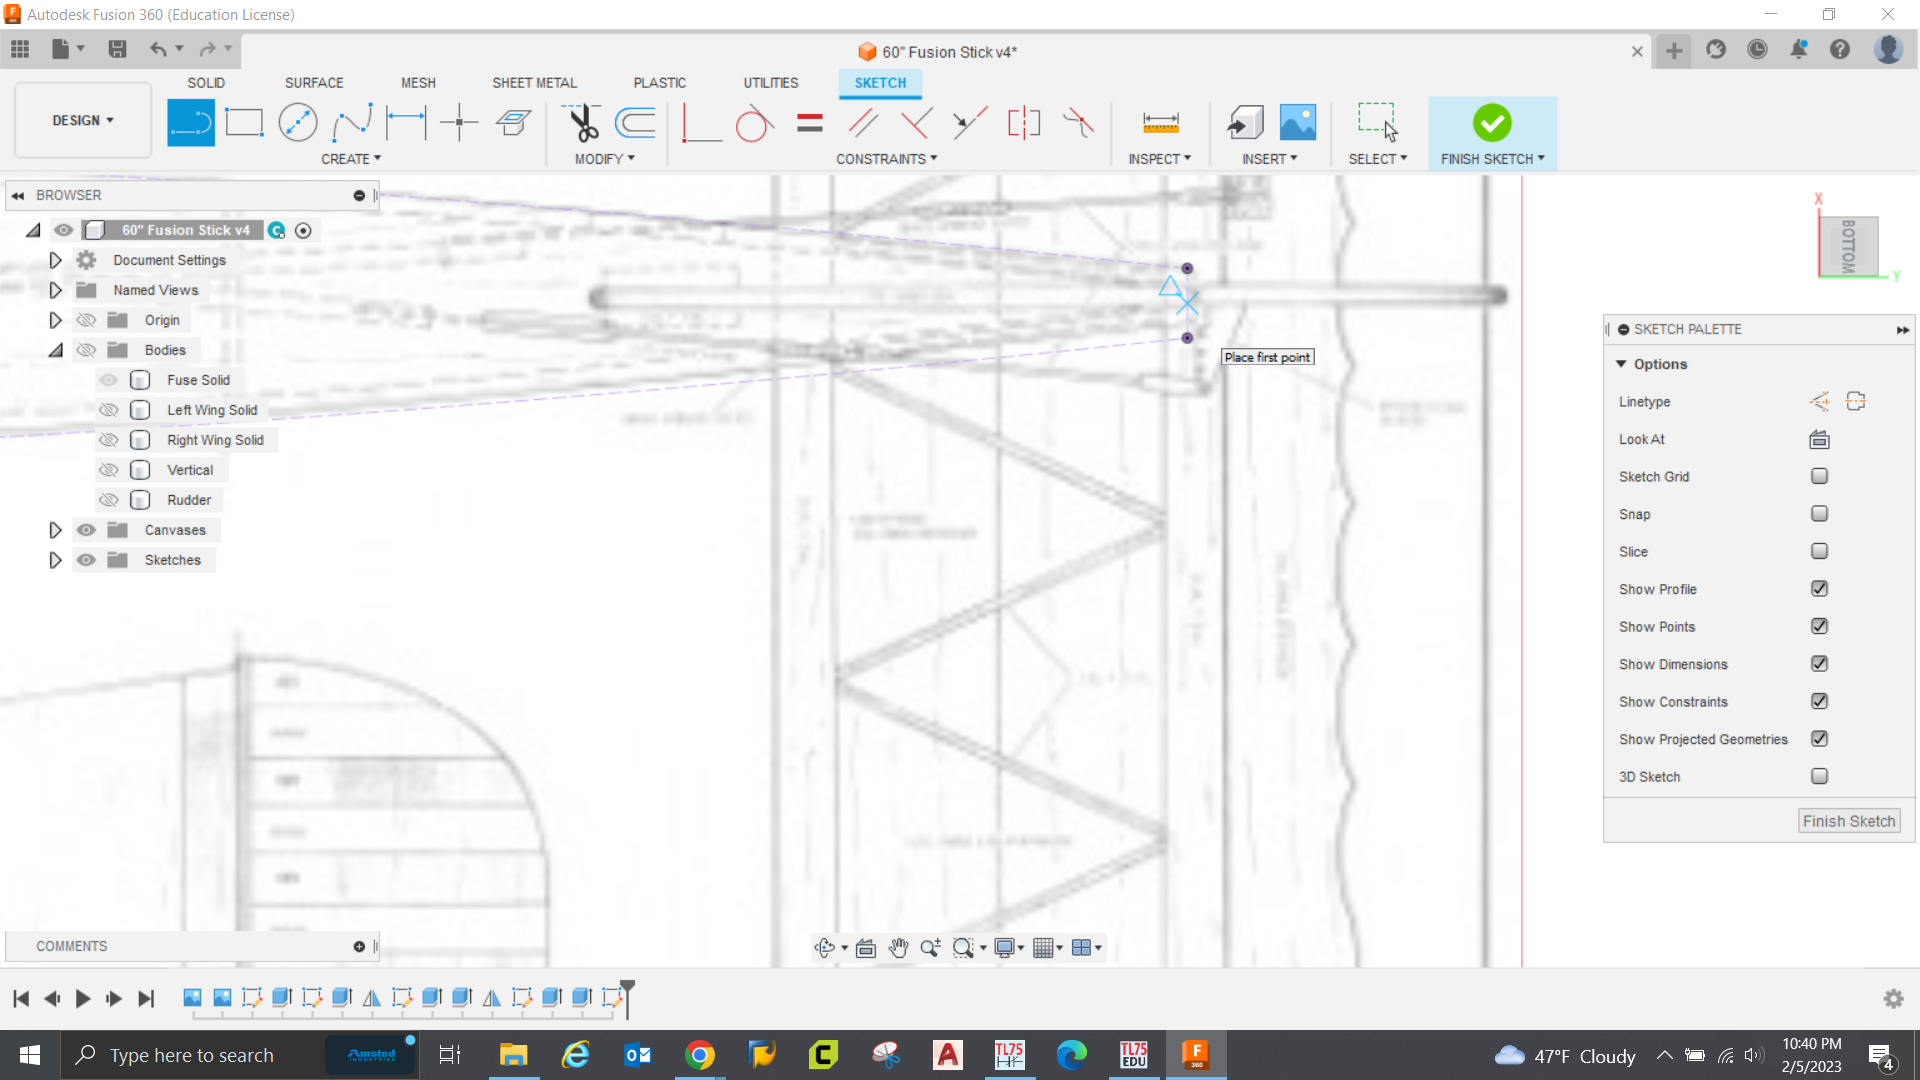
Task: Open the CREATE dropdown menu
Action: (351, 159)
